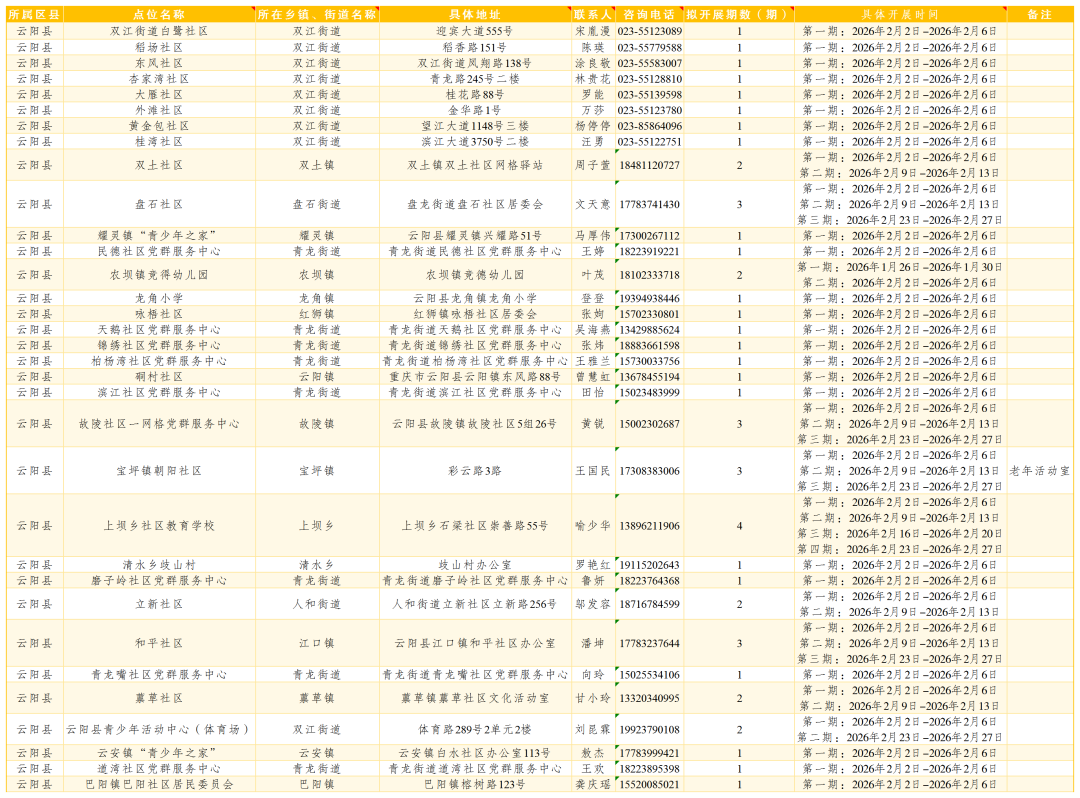Screen dimensions: 1080x798
Task: Select address 云阳县耀灵镇兴耀路51号
Action: pos(475,235)
